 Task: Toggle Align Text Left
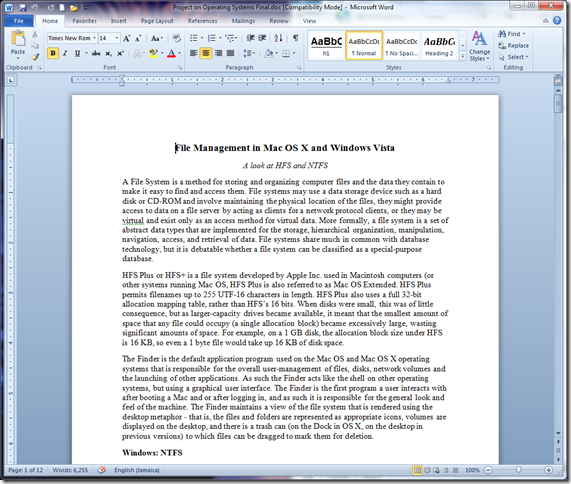(x=193, y=54)
